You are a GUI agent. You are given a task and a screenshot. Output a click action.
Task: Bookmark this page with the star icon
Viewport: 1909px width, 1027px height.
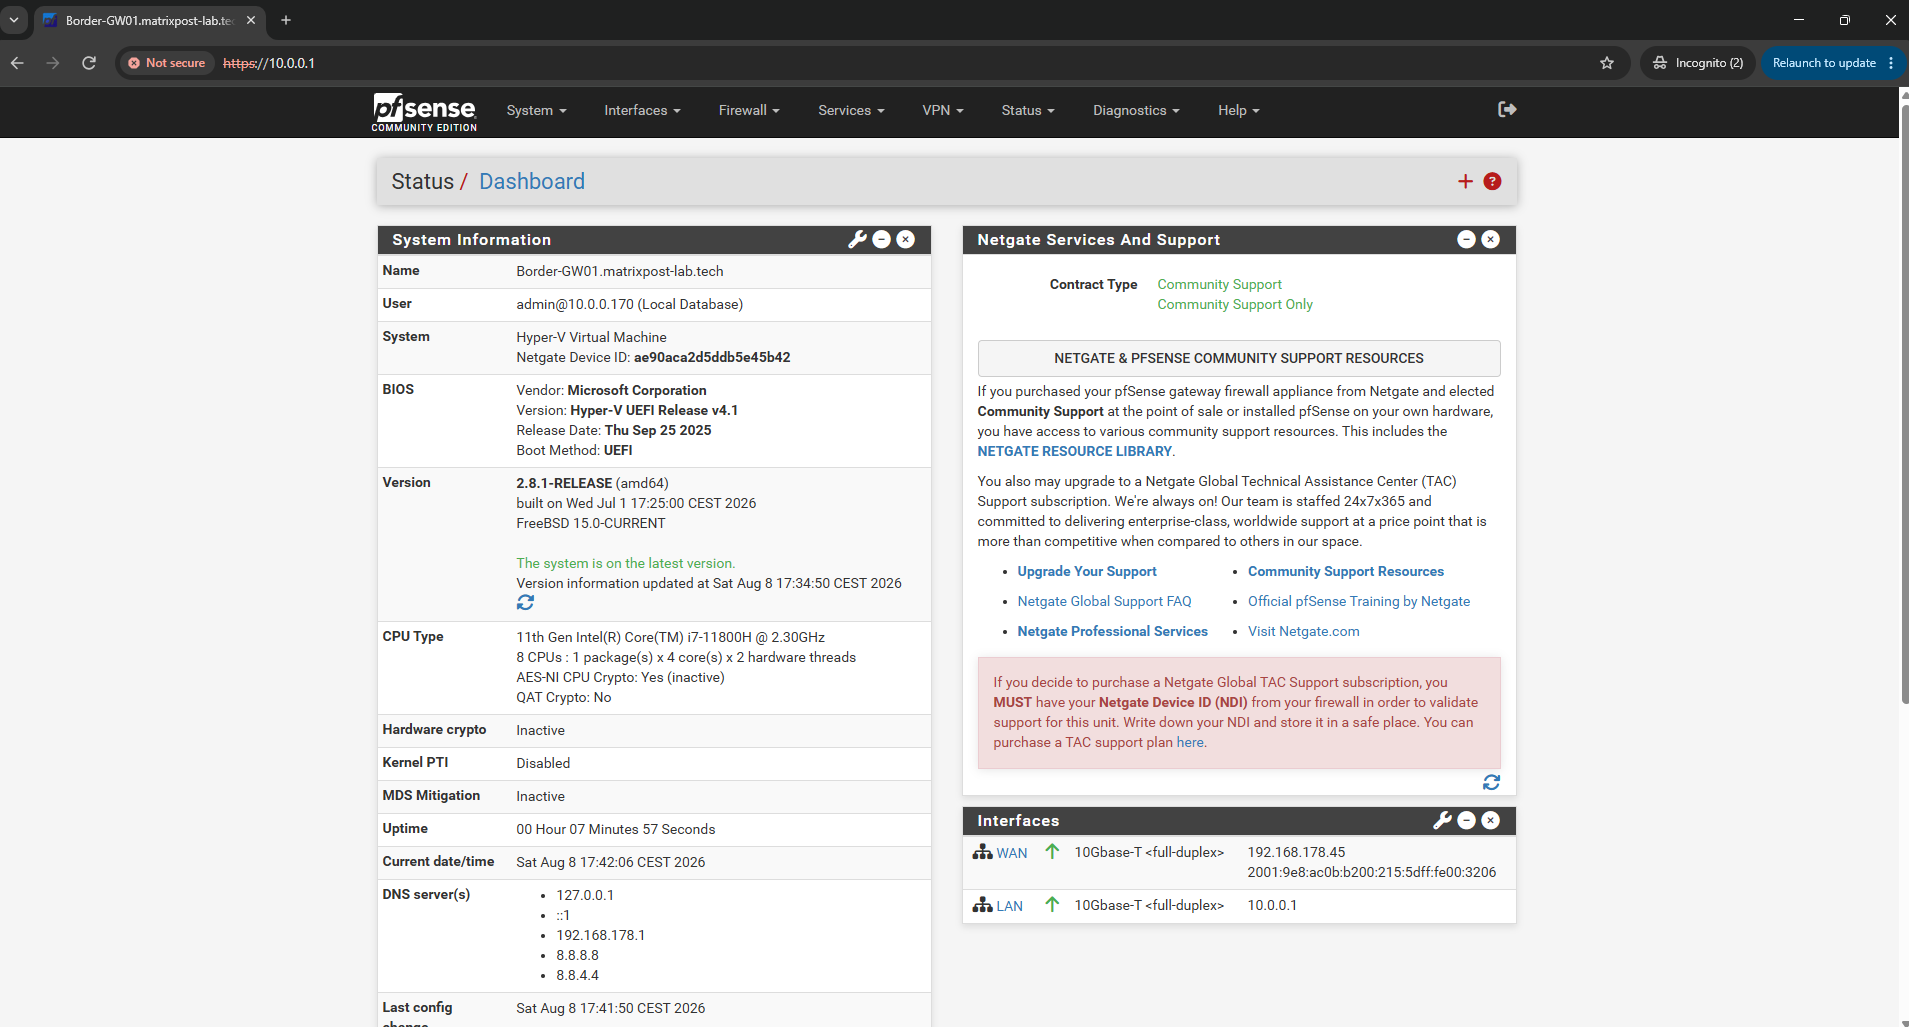[x=1607, y=63]
